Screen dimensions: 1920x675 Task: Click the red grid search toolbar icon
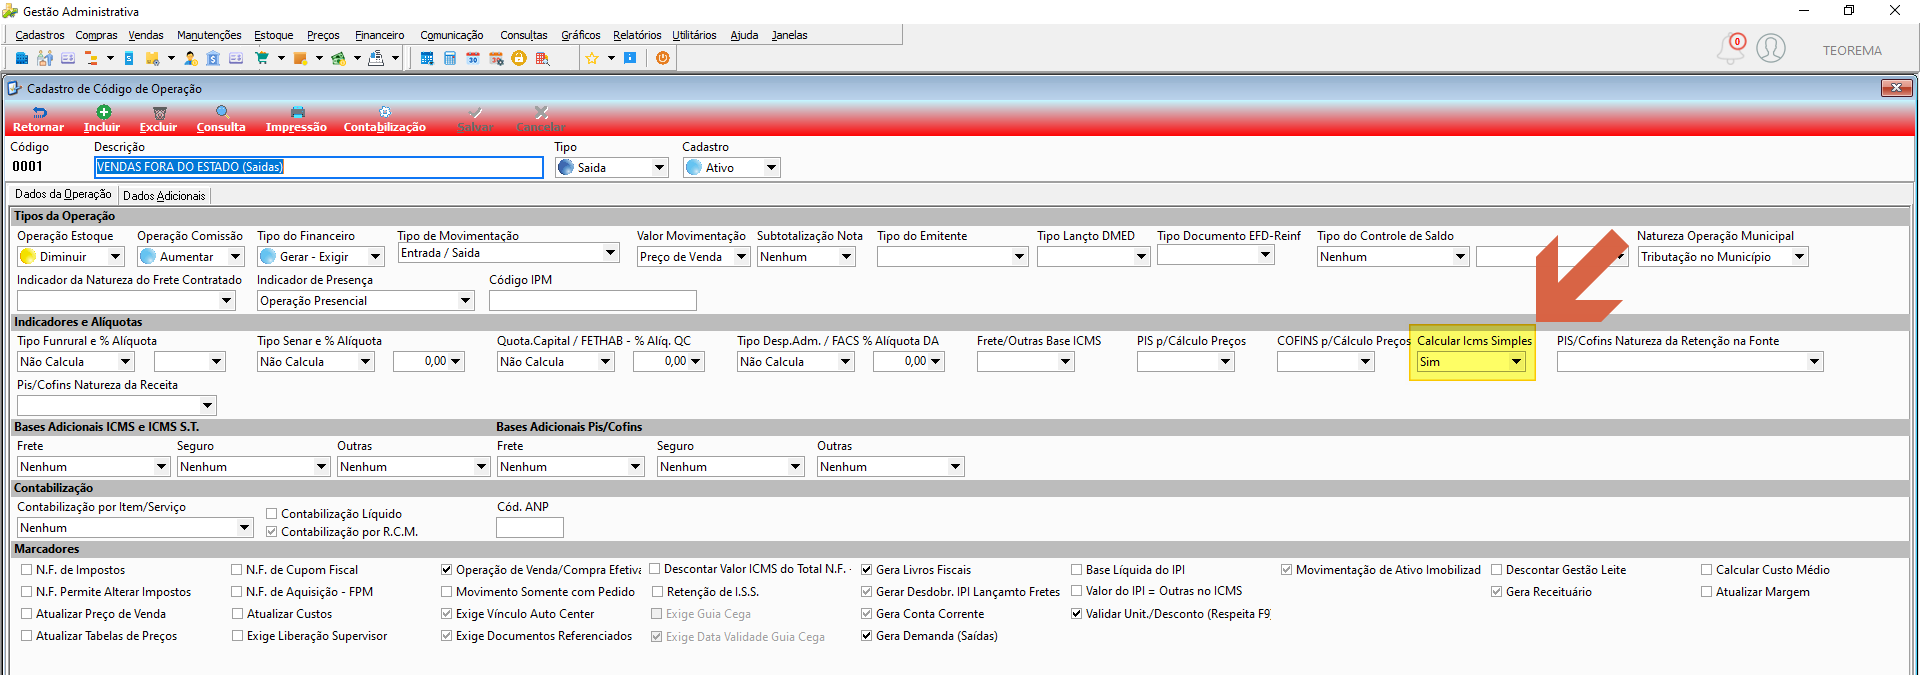[542, 58]
